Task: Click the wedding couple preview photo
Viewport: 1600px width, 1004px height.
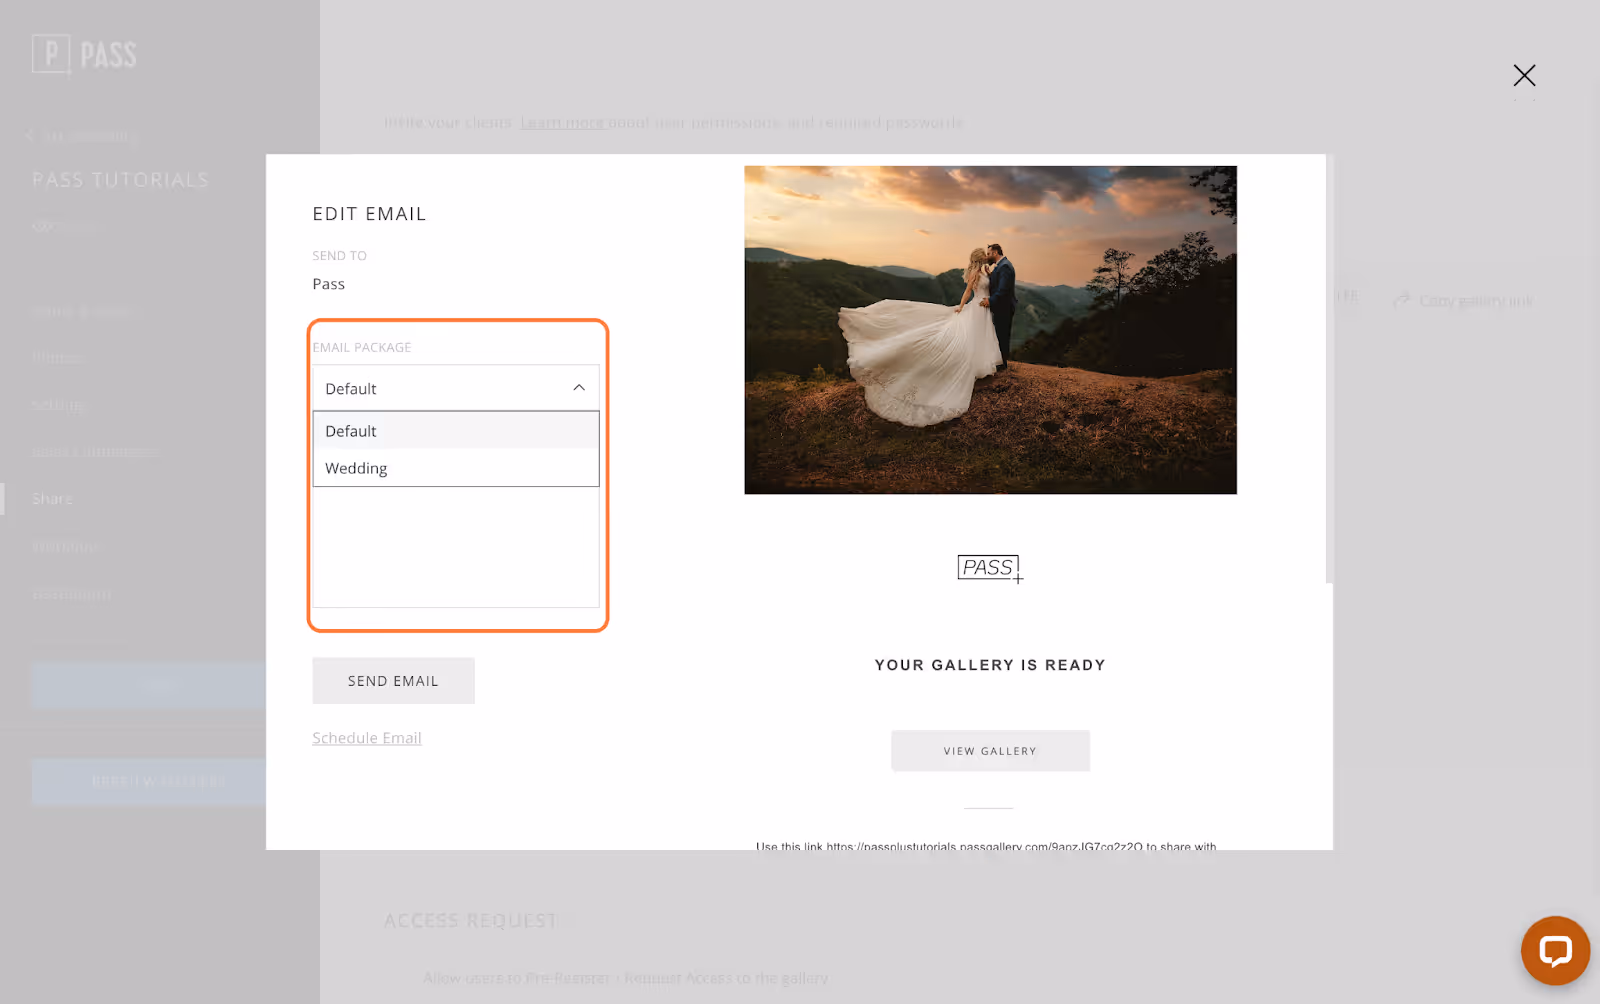Action: coord(990,330)
